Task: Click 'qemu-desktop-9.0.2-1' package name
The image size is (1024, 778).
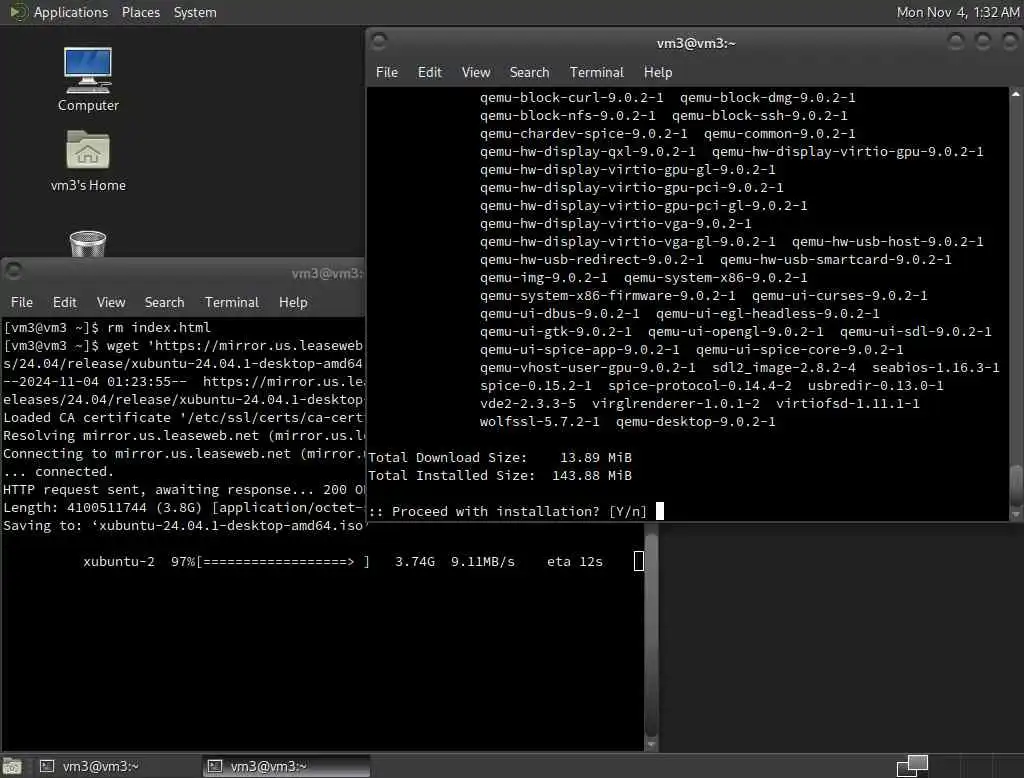Action: [x=695, y=421]
